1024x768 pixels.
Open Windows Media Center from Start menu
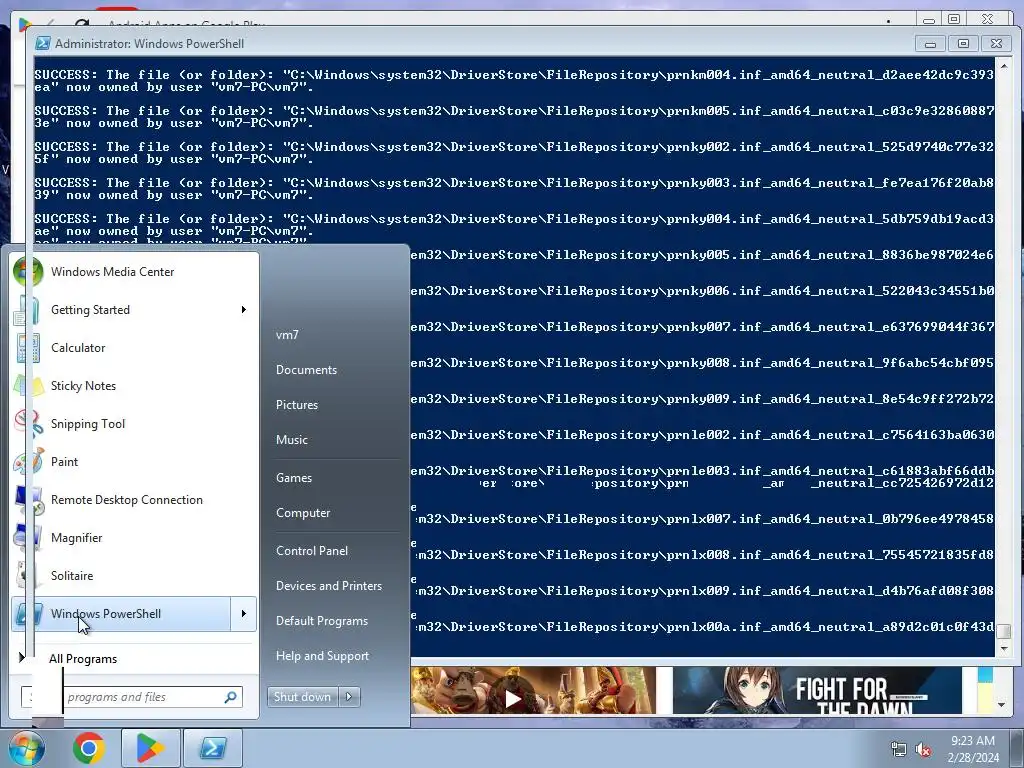(134, 272)
